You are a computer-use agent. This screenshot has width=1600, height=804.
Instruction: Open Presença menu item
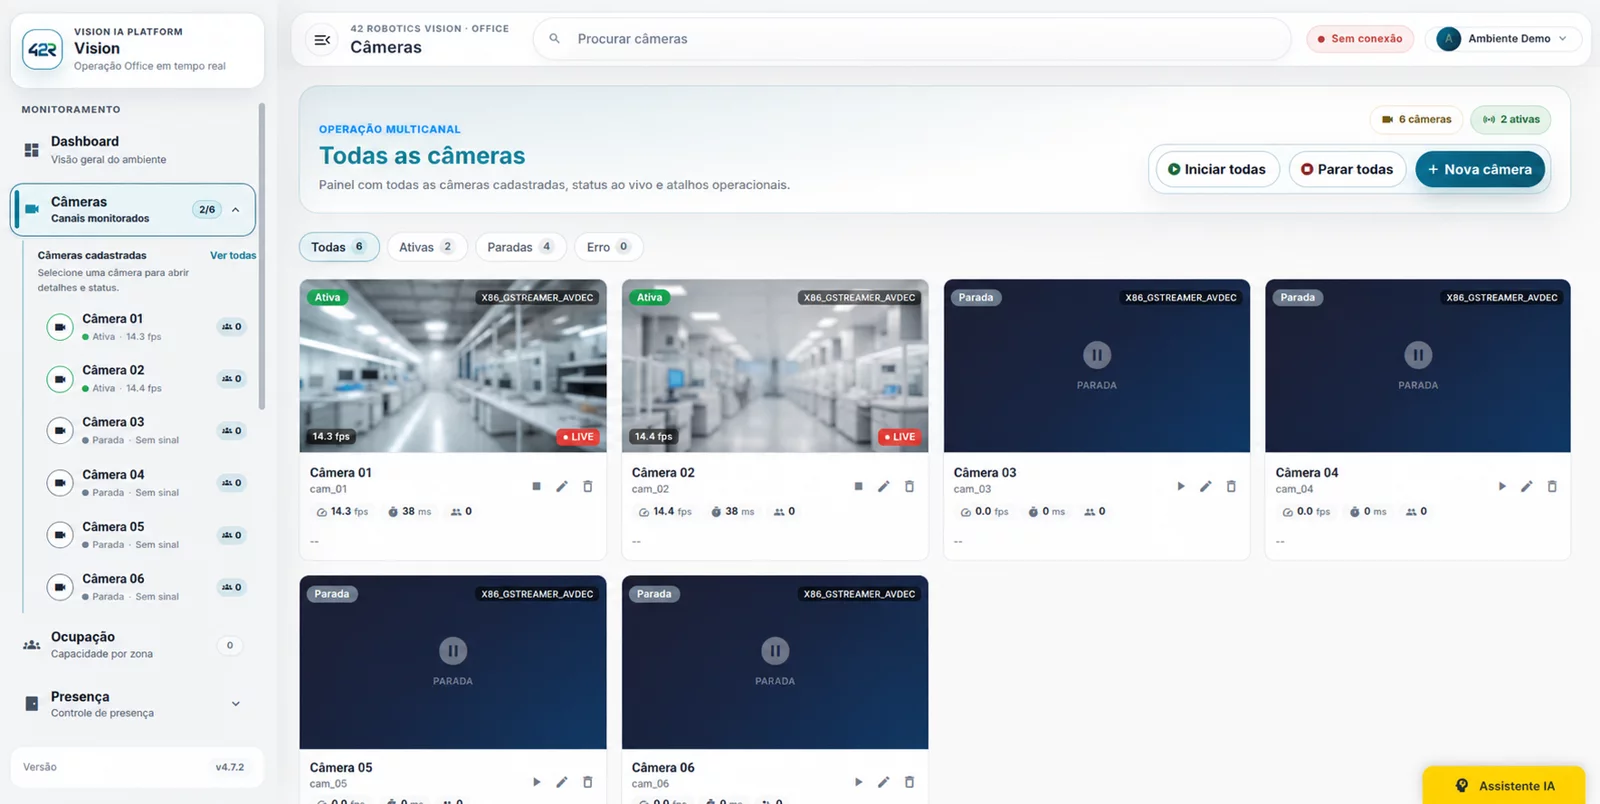[x=133, y=704]
